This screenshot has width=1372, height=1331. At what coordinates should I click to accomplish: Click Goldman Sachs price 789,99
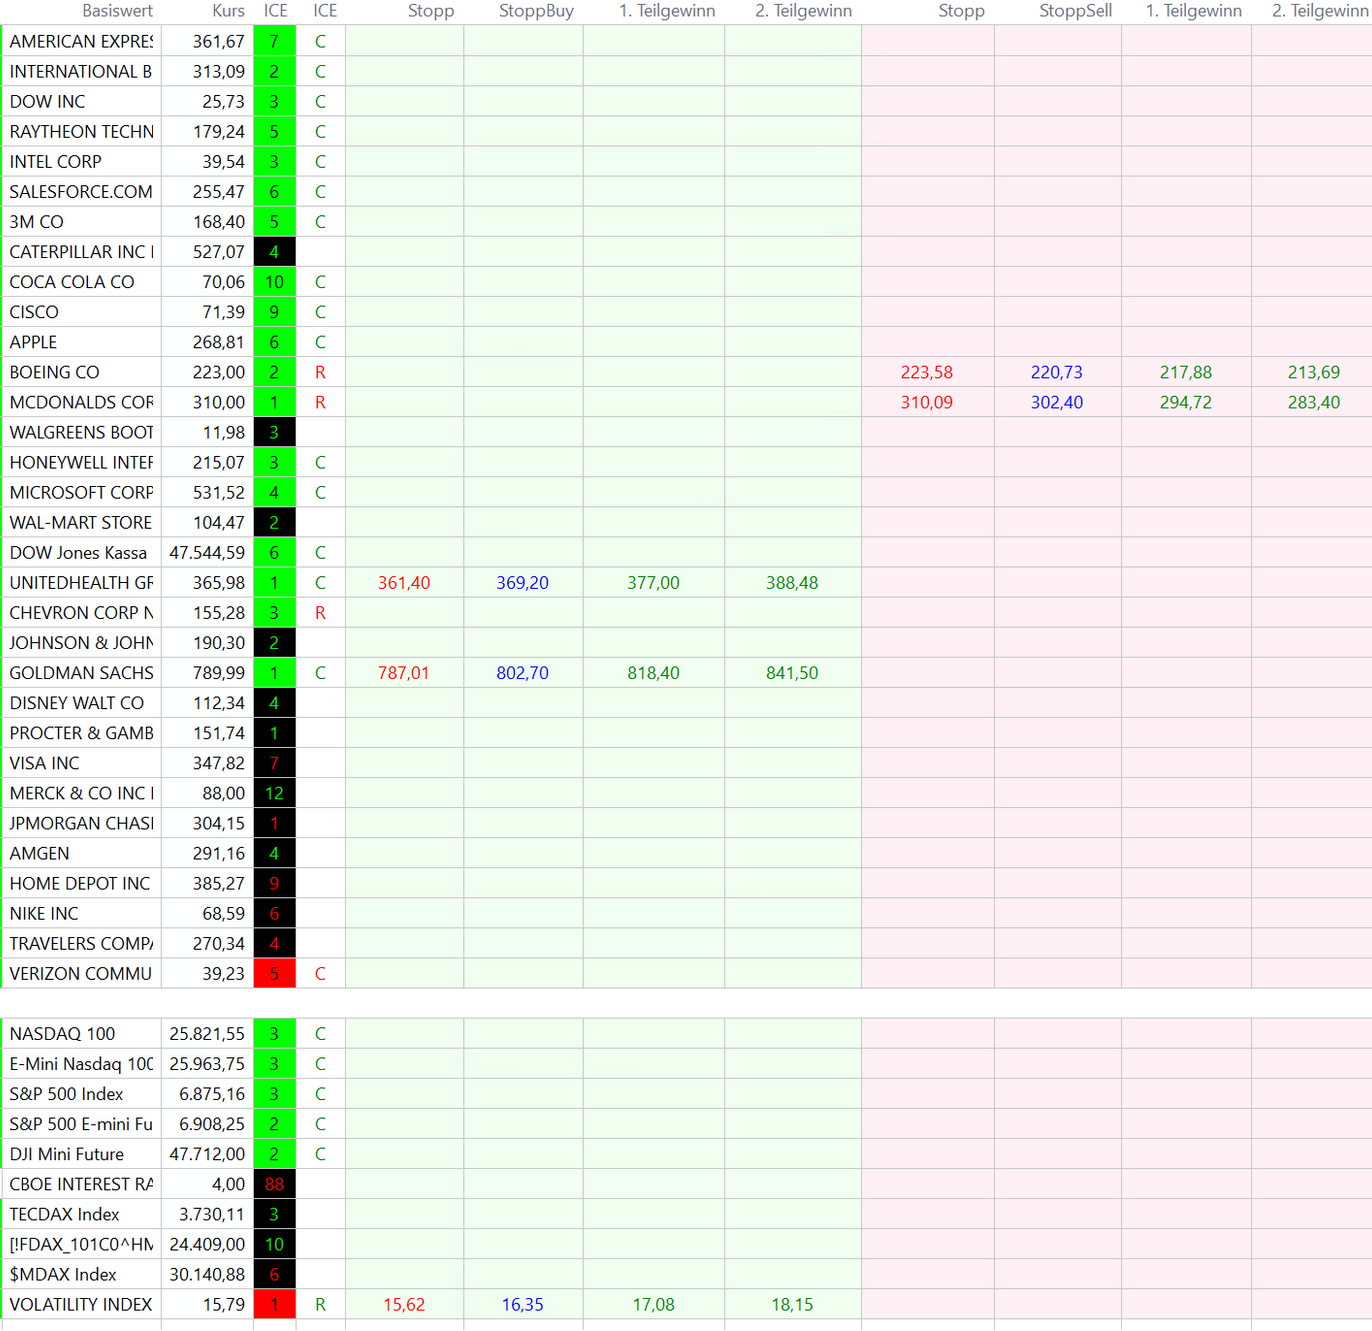point(218,674)
